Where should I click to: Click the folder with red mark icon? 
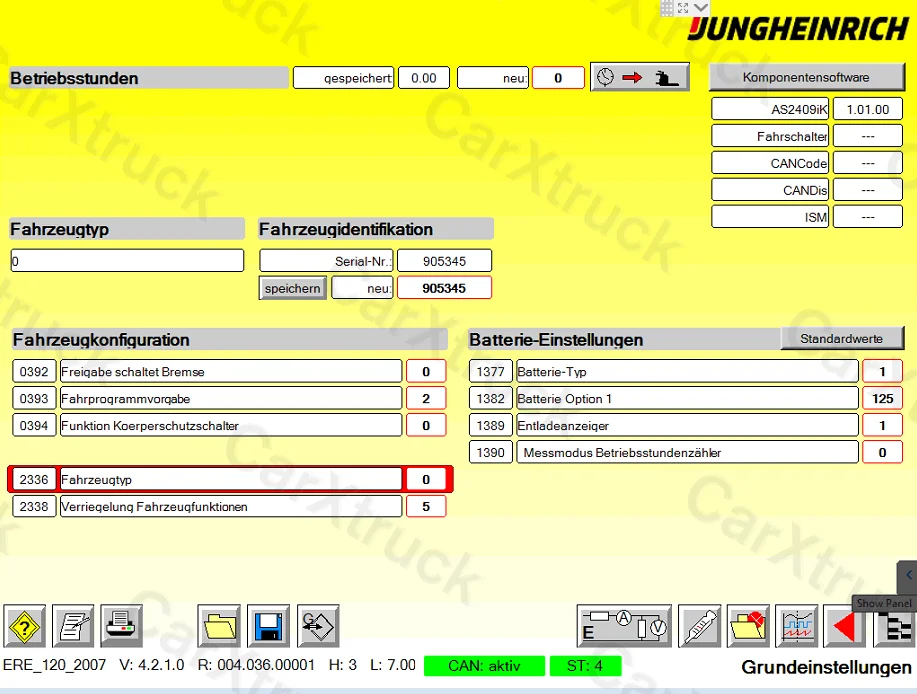pos(748,626)
